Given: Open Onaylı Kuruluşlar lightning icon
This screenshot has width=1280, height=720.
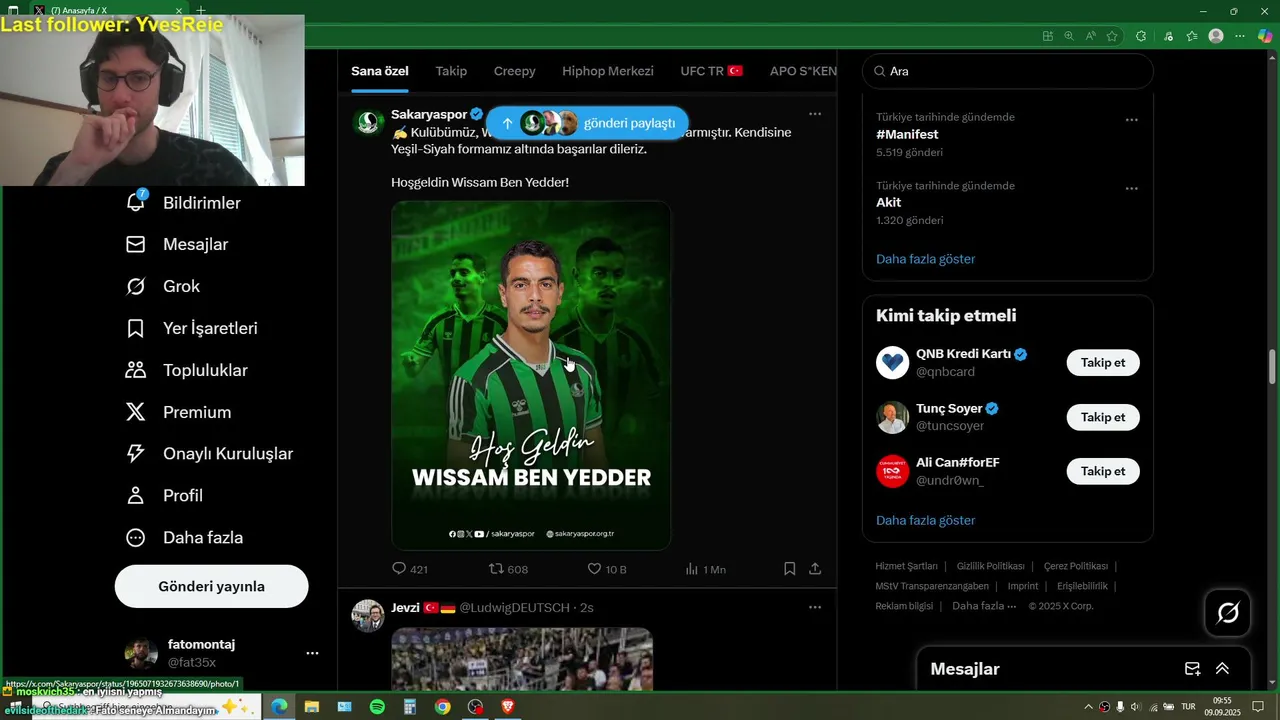Looking at the screenshot, I should (x=136, y=453).
